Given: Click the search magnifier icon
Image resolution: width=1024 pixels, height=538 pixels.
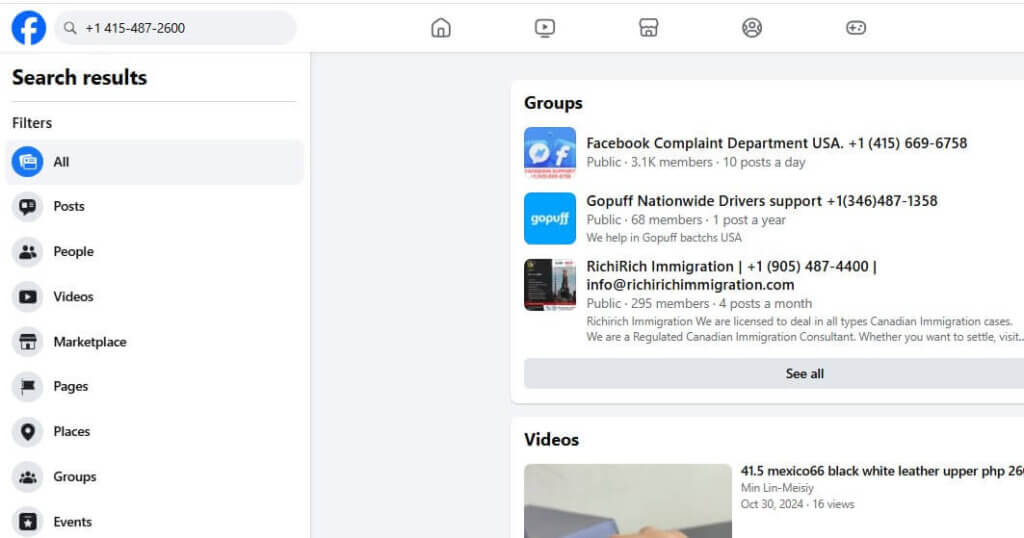Looking at the screenshot, I should [70, 28].
